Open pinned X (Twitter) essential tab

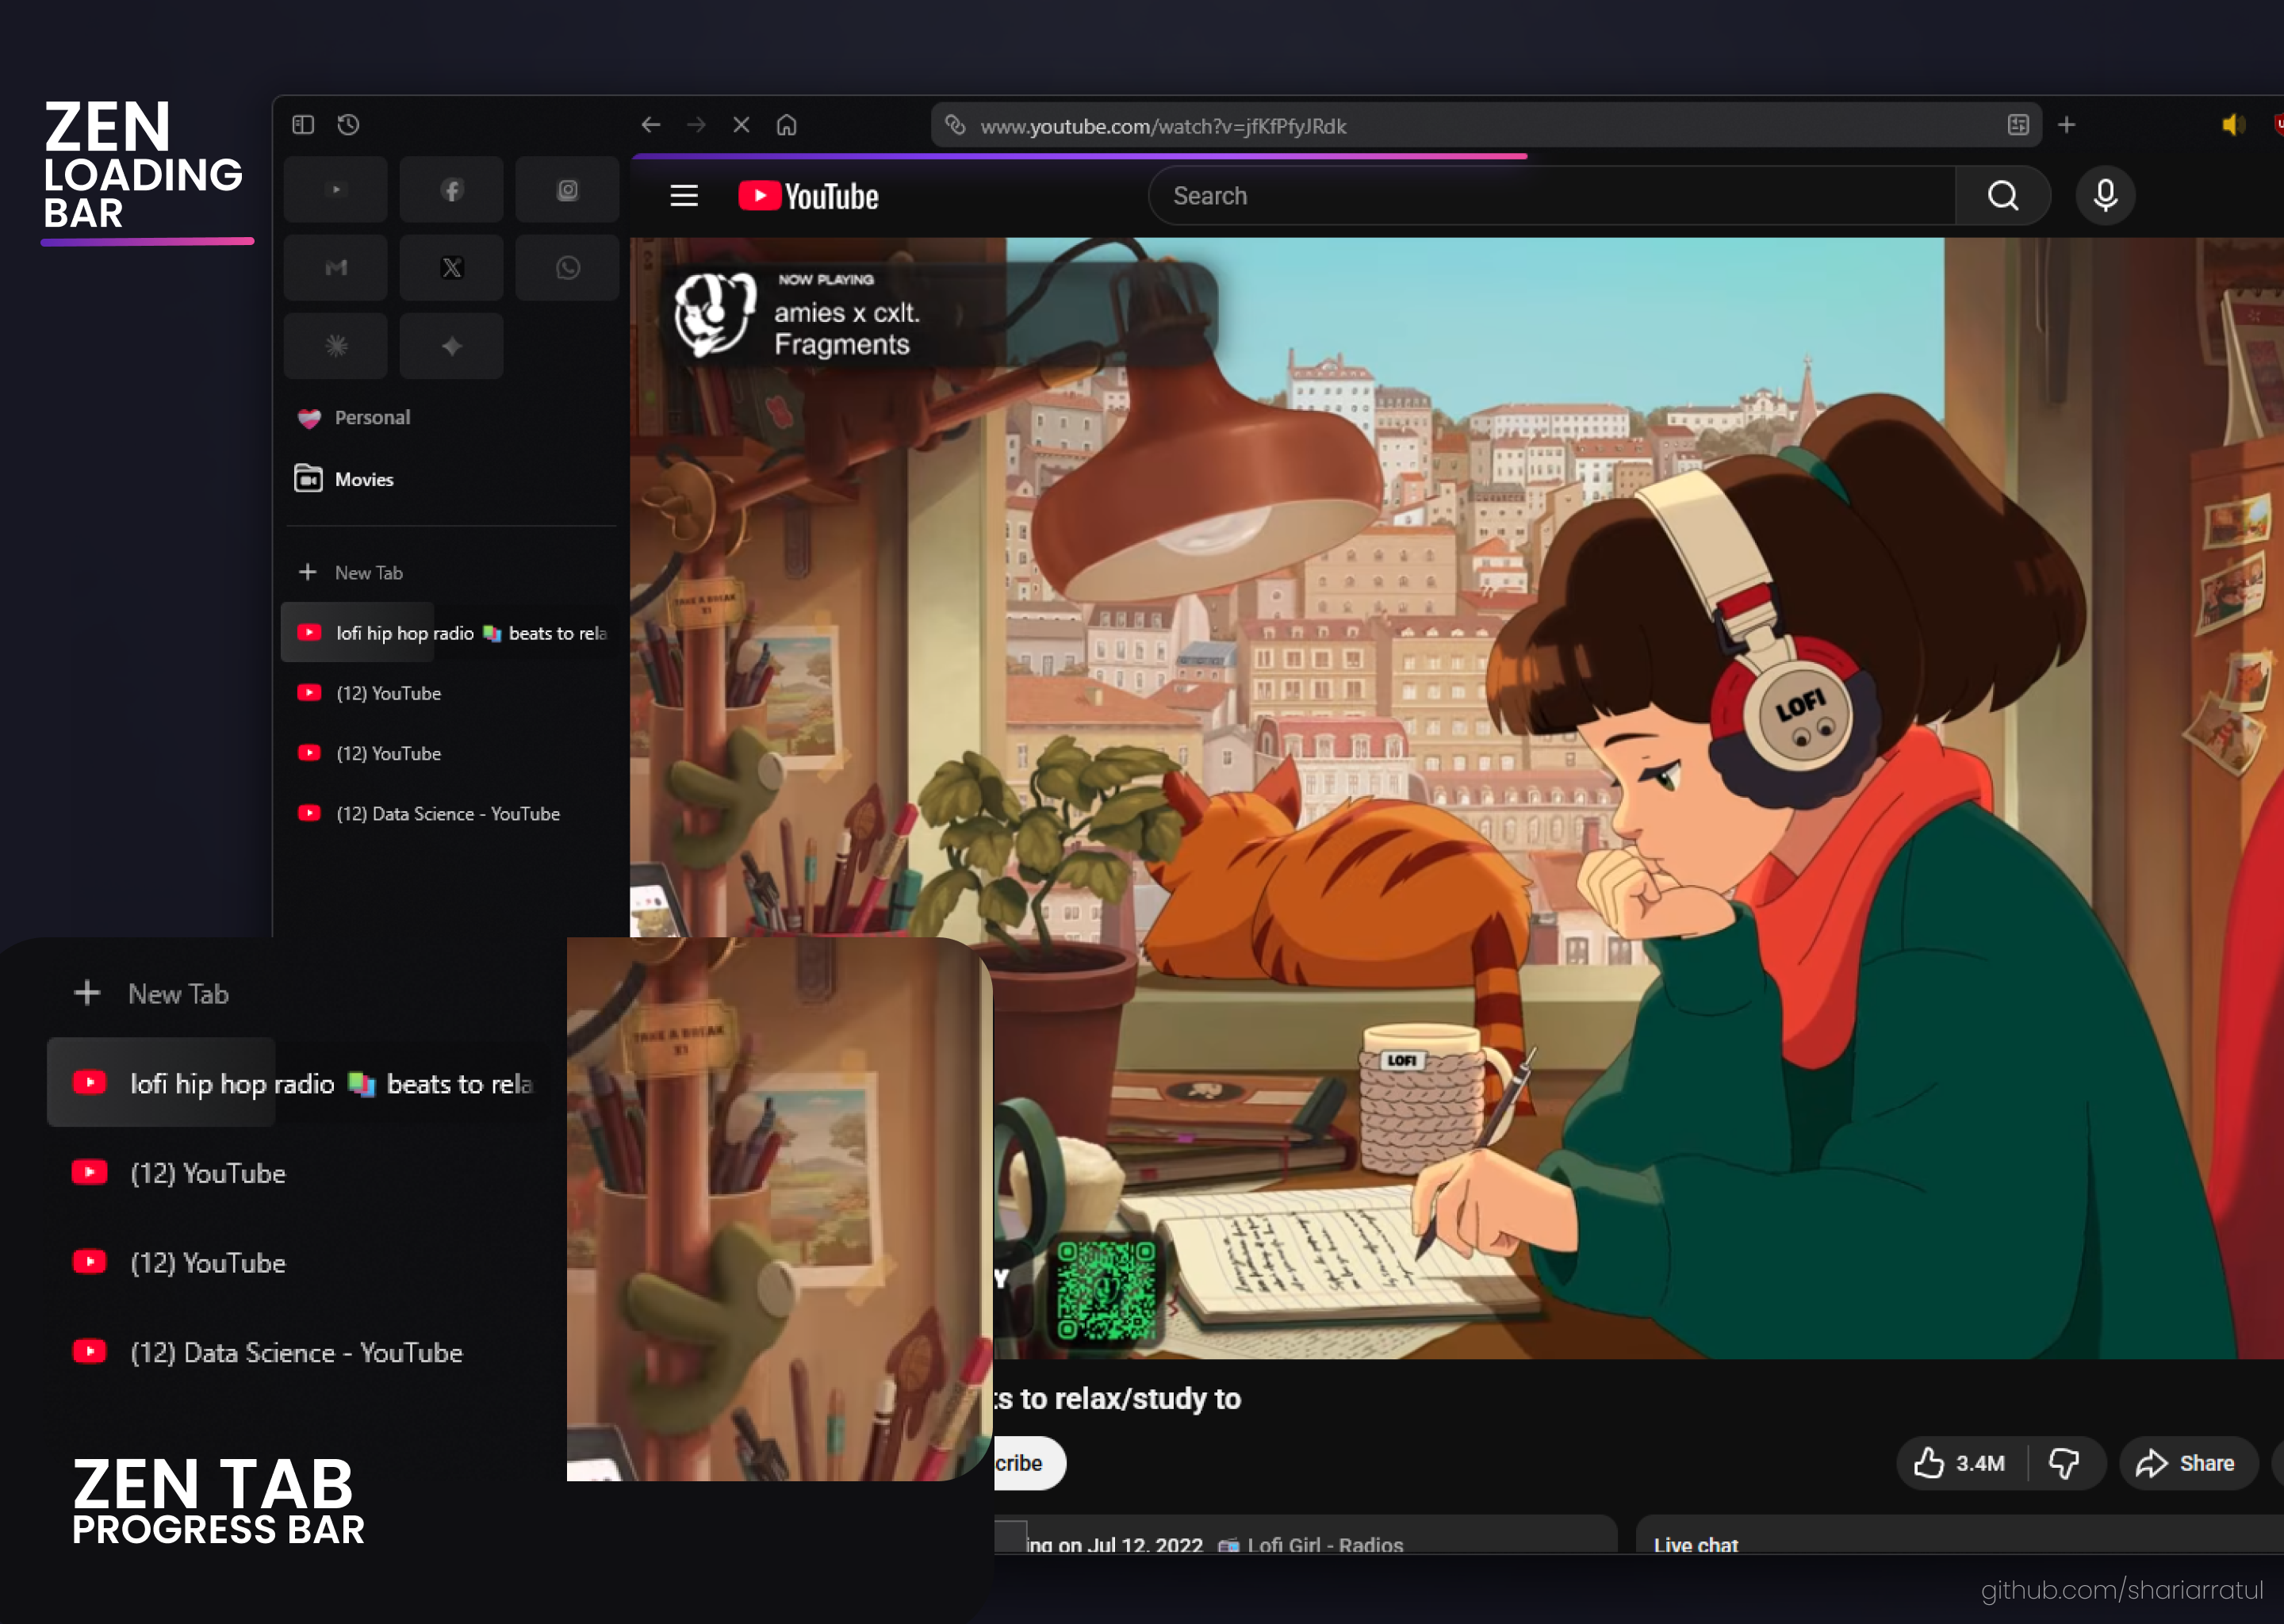tap(452, 268)
